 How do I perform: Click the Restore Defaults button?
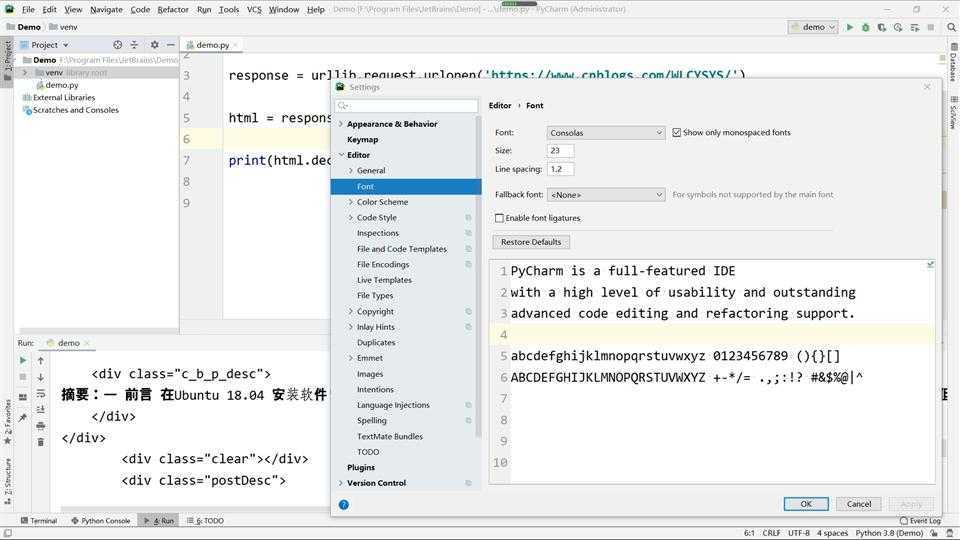531,242
